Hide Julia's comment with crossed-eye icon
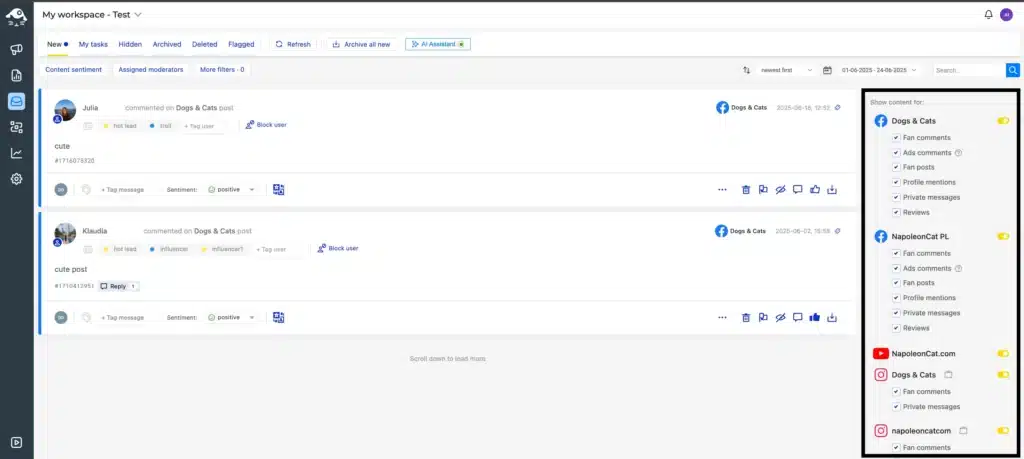Image resolution: width=1024 pixels, height=459 pixels. point(780,190)
